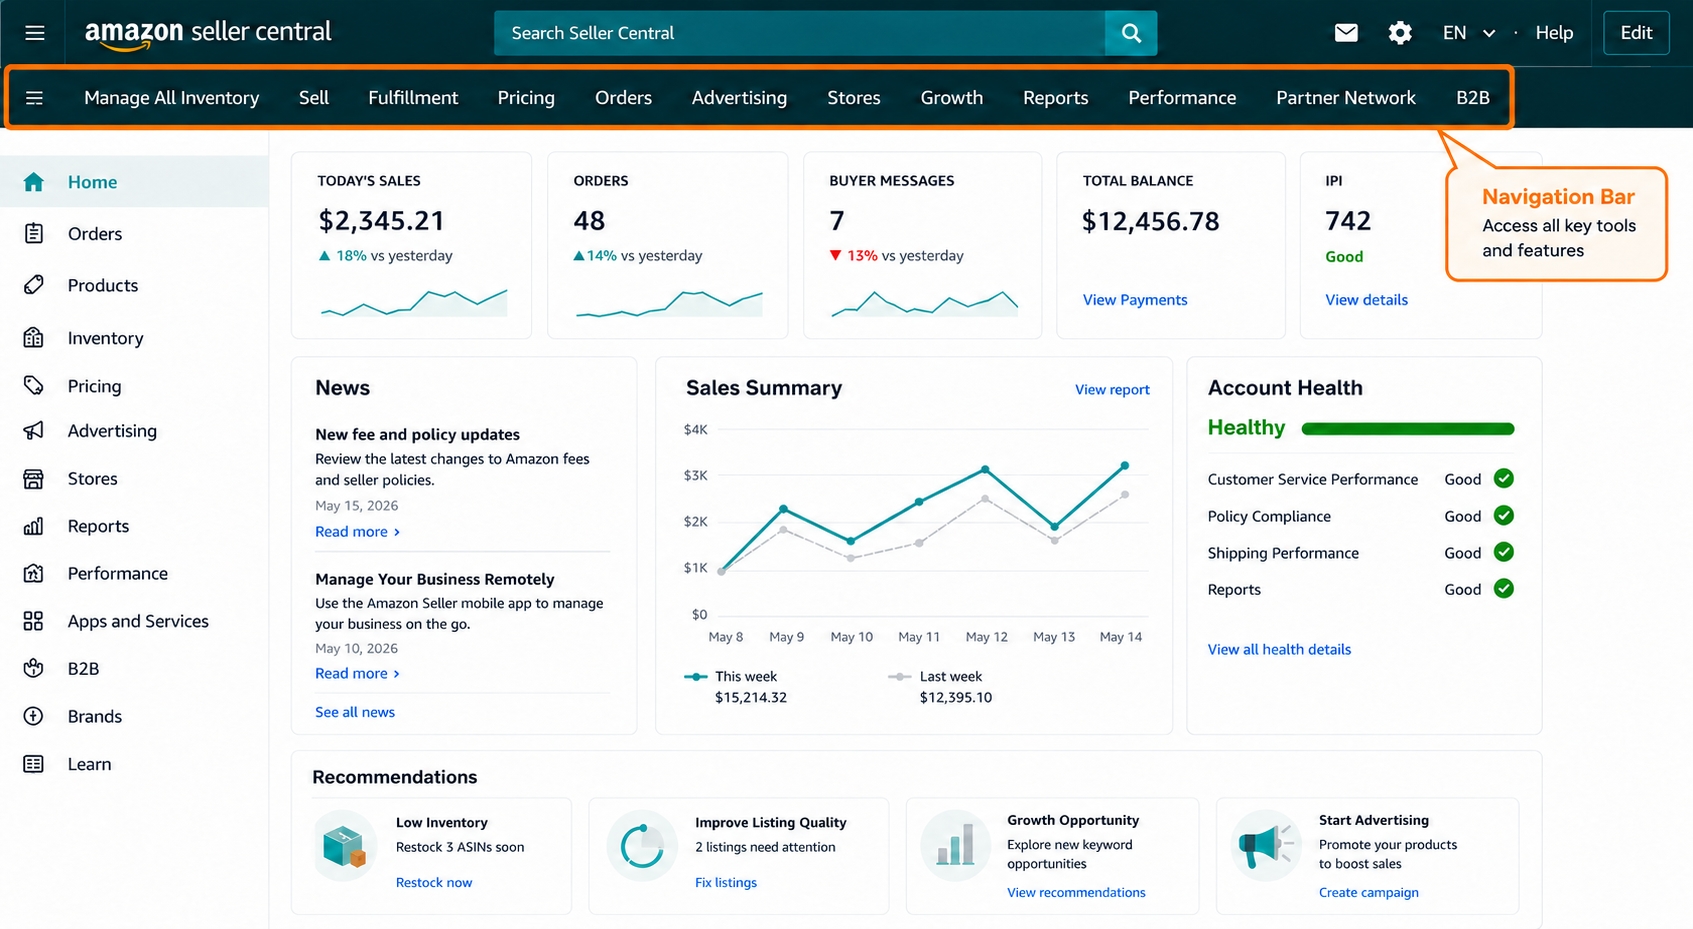Click the 'Last week' legend entry
The image size is (1693, 929).
coord(940,687)
